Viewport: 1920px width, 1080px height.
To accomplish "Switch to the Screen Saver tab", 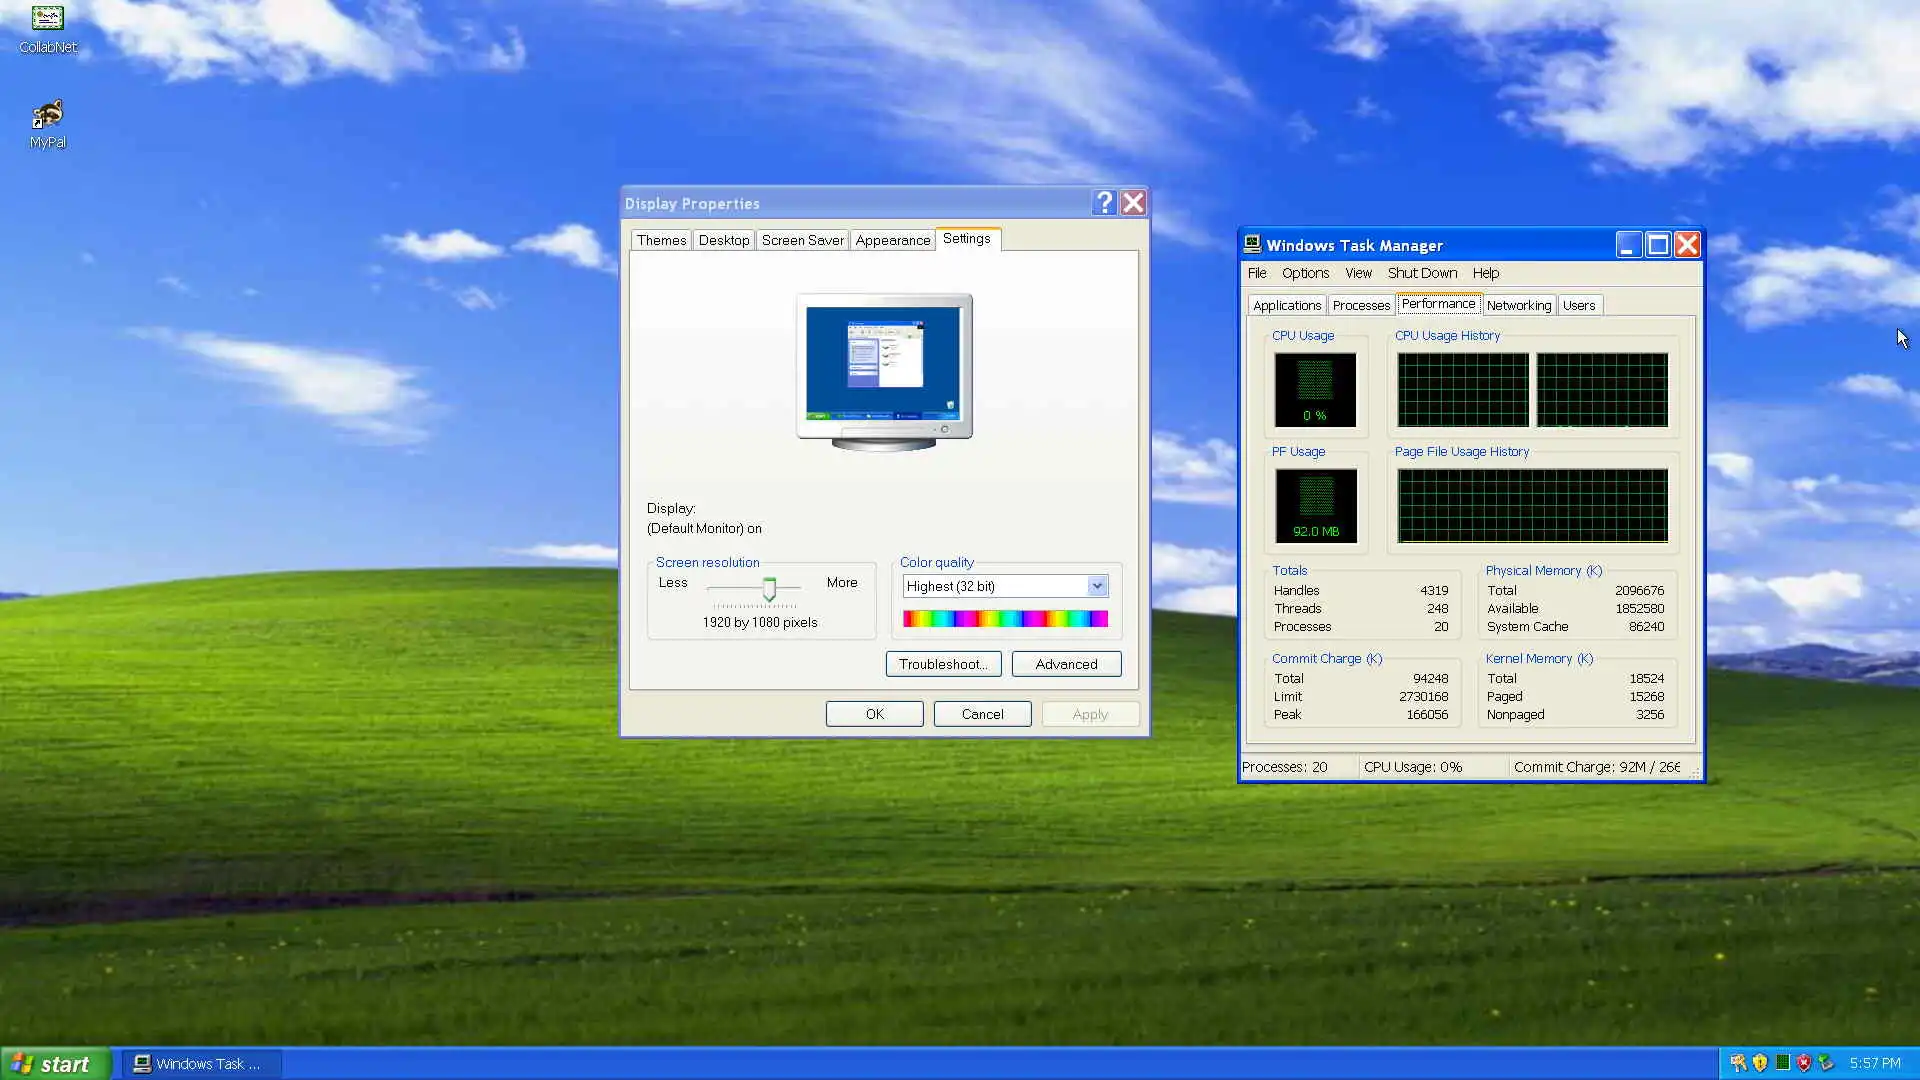I will coord(802,240).
